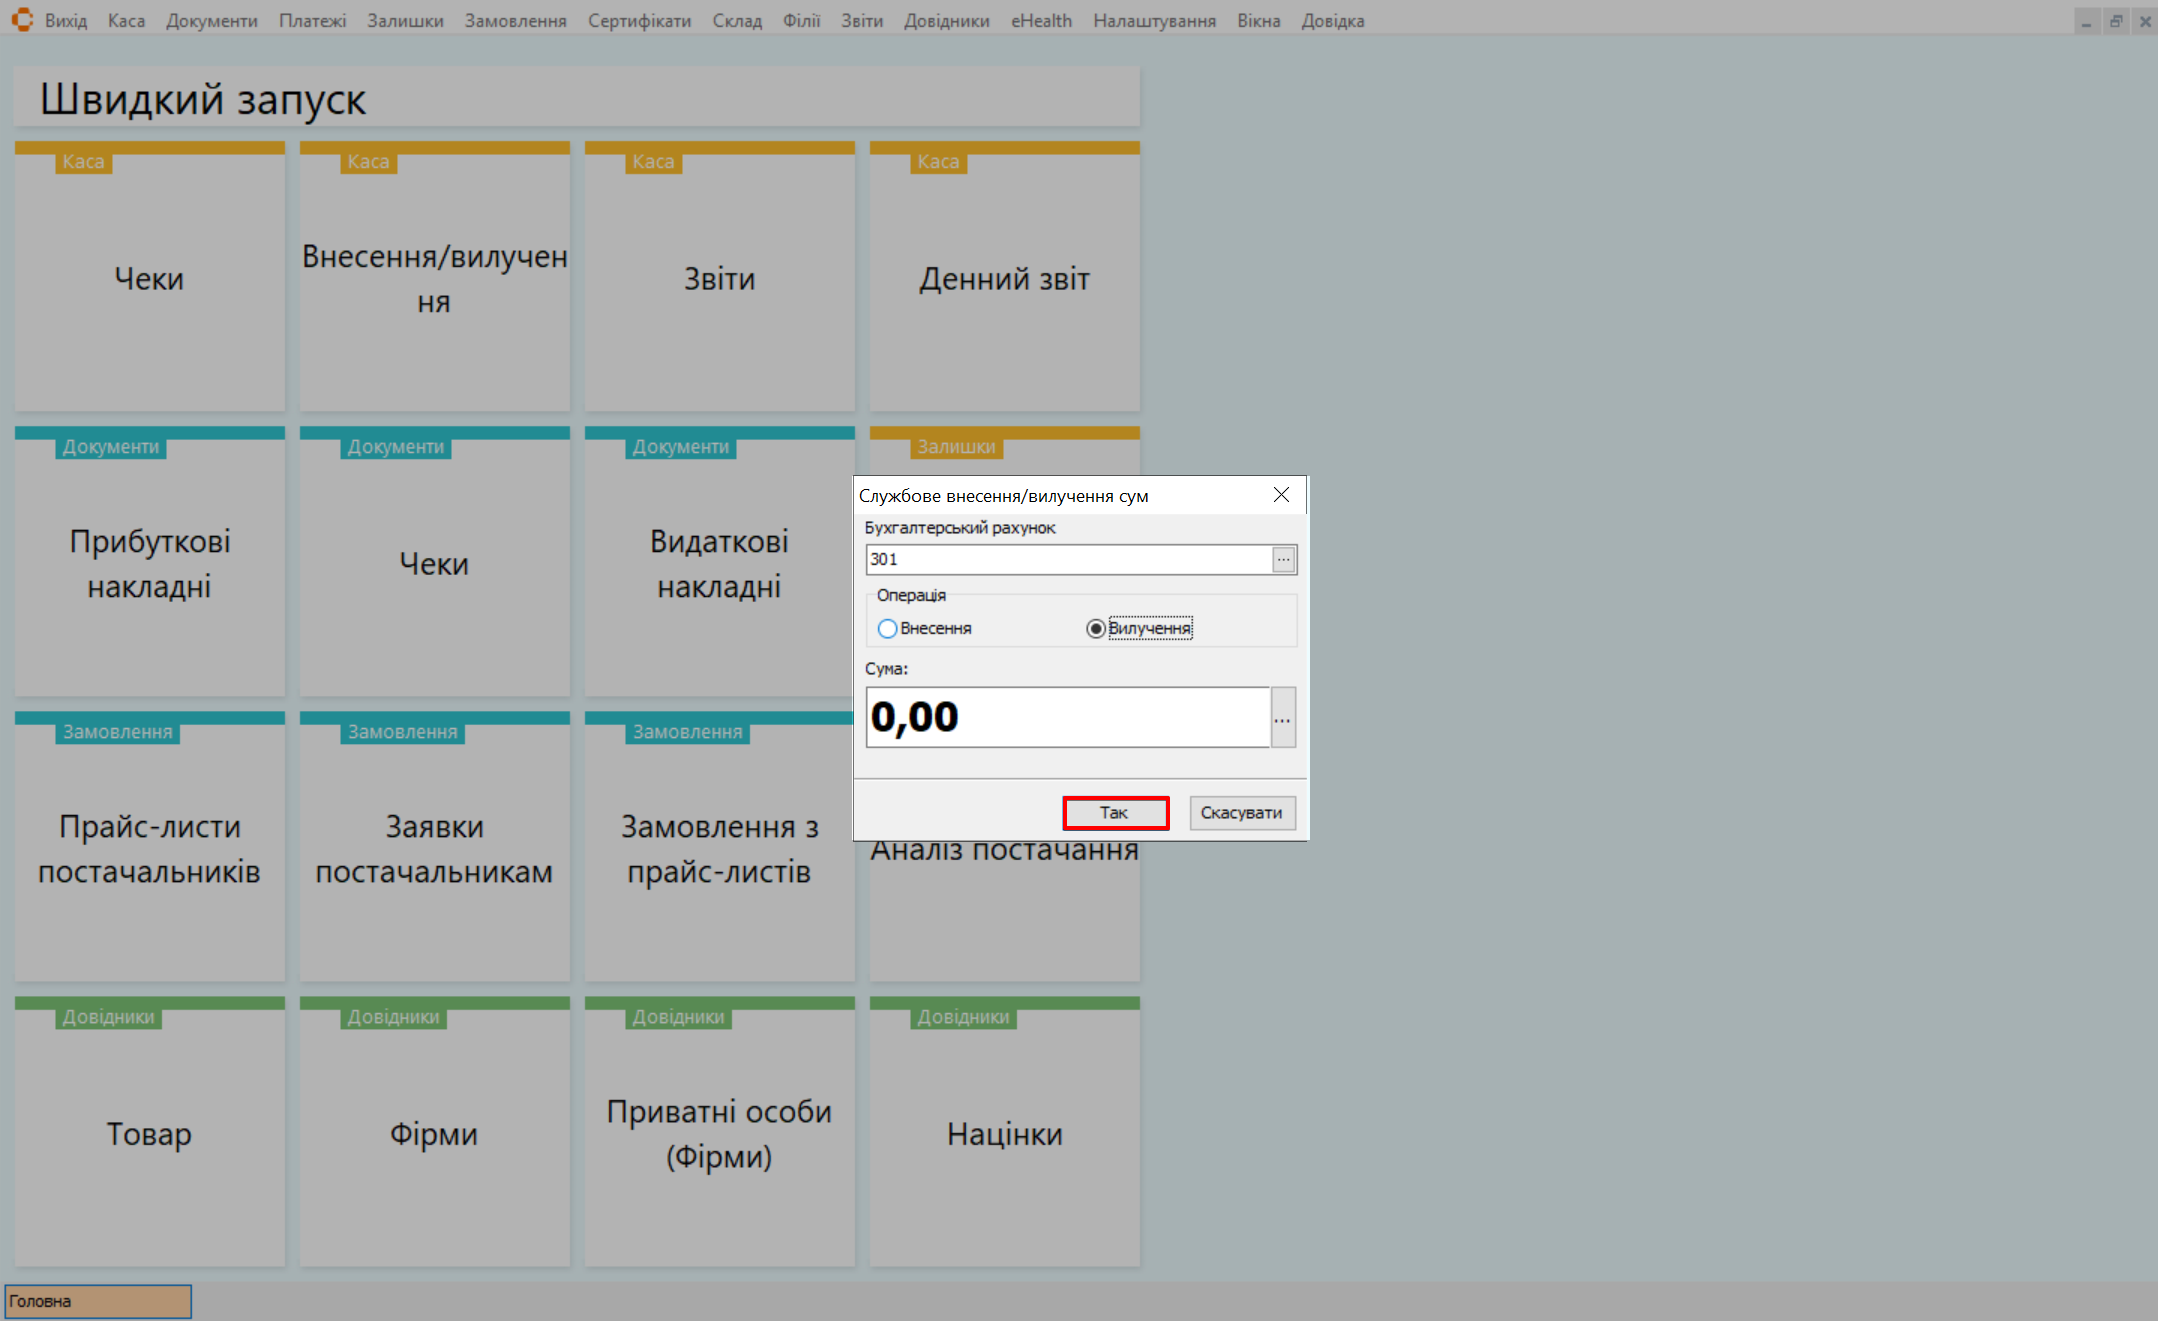This screenshot has width=2158, height=1321.
Task: Open calculator ellipsis beside Сума field
Action: pyautogui.click(x=1282, y=718)
